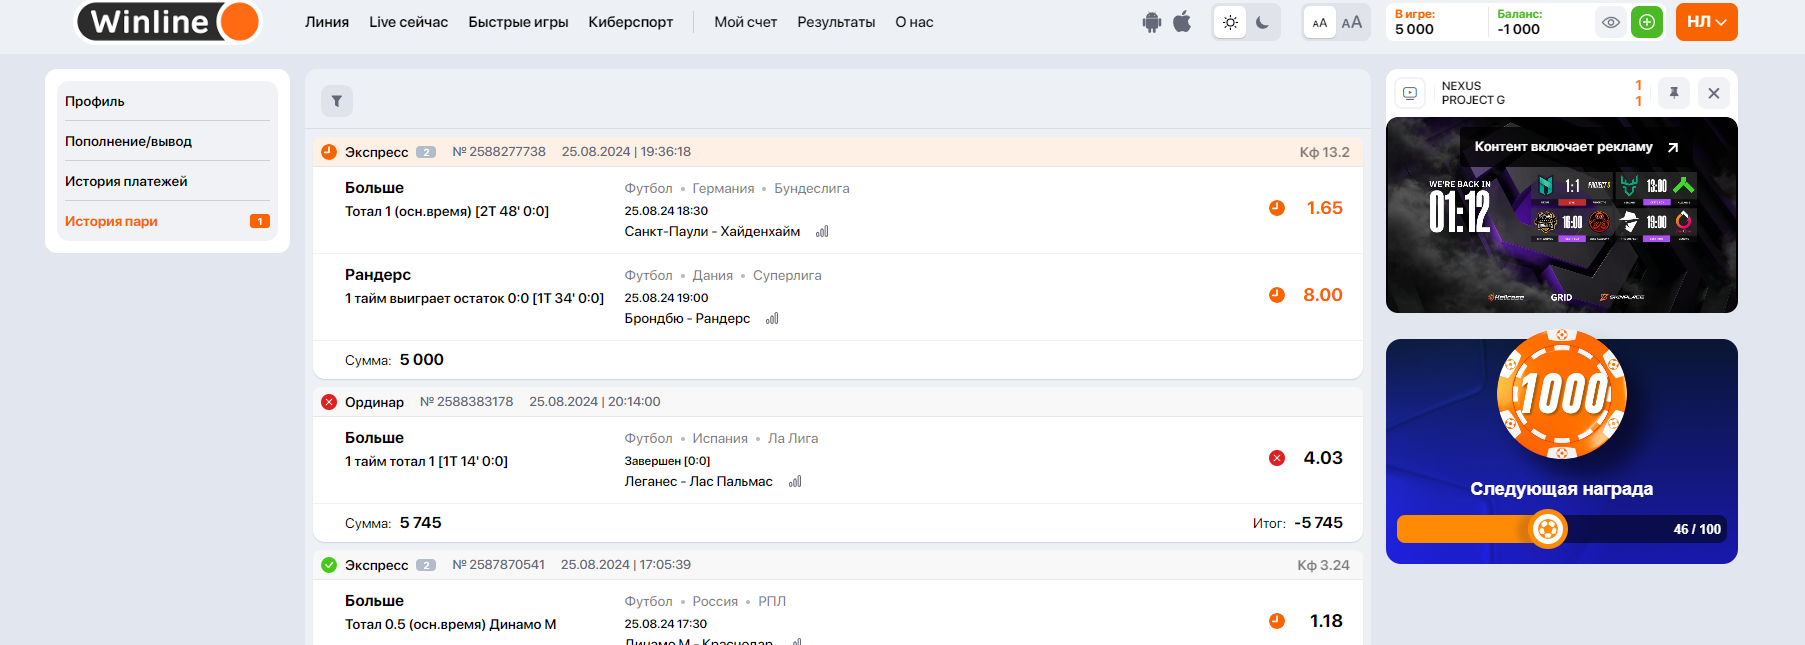Click the reward progress bar chip
The height and width of the screenshot is (645, 1805).
(x=1547, y=529)
